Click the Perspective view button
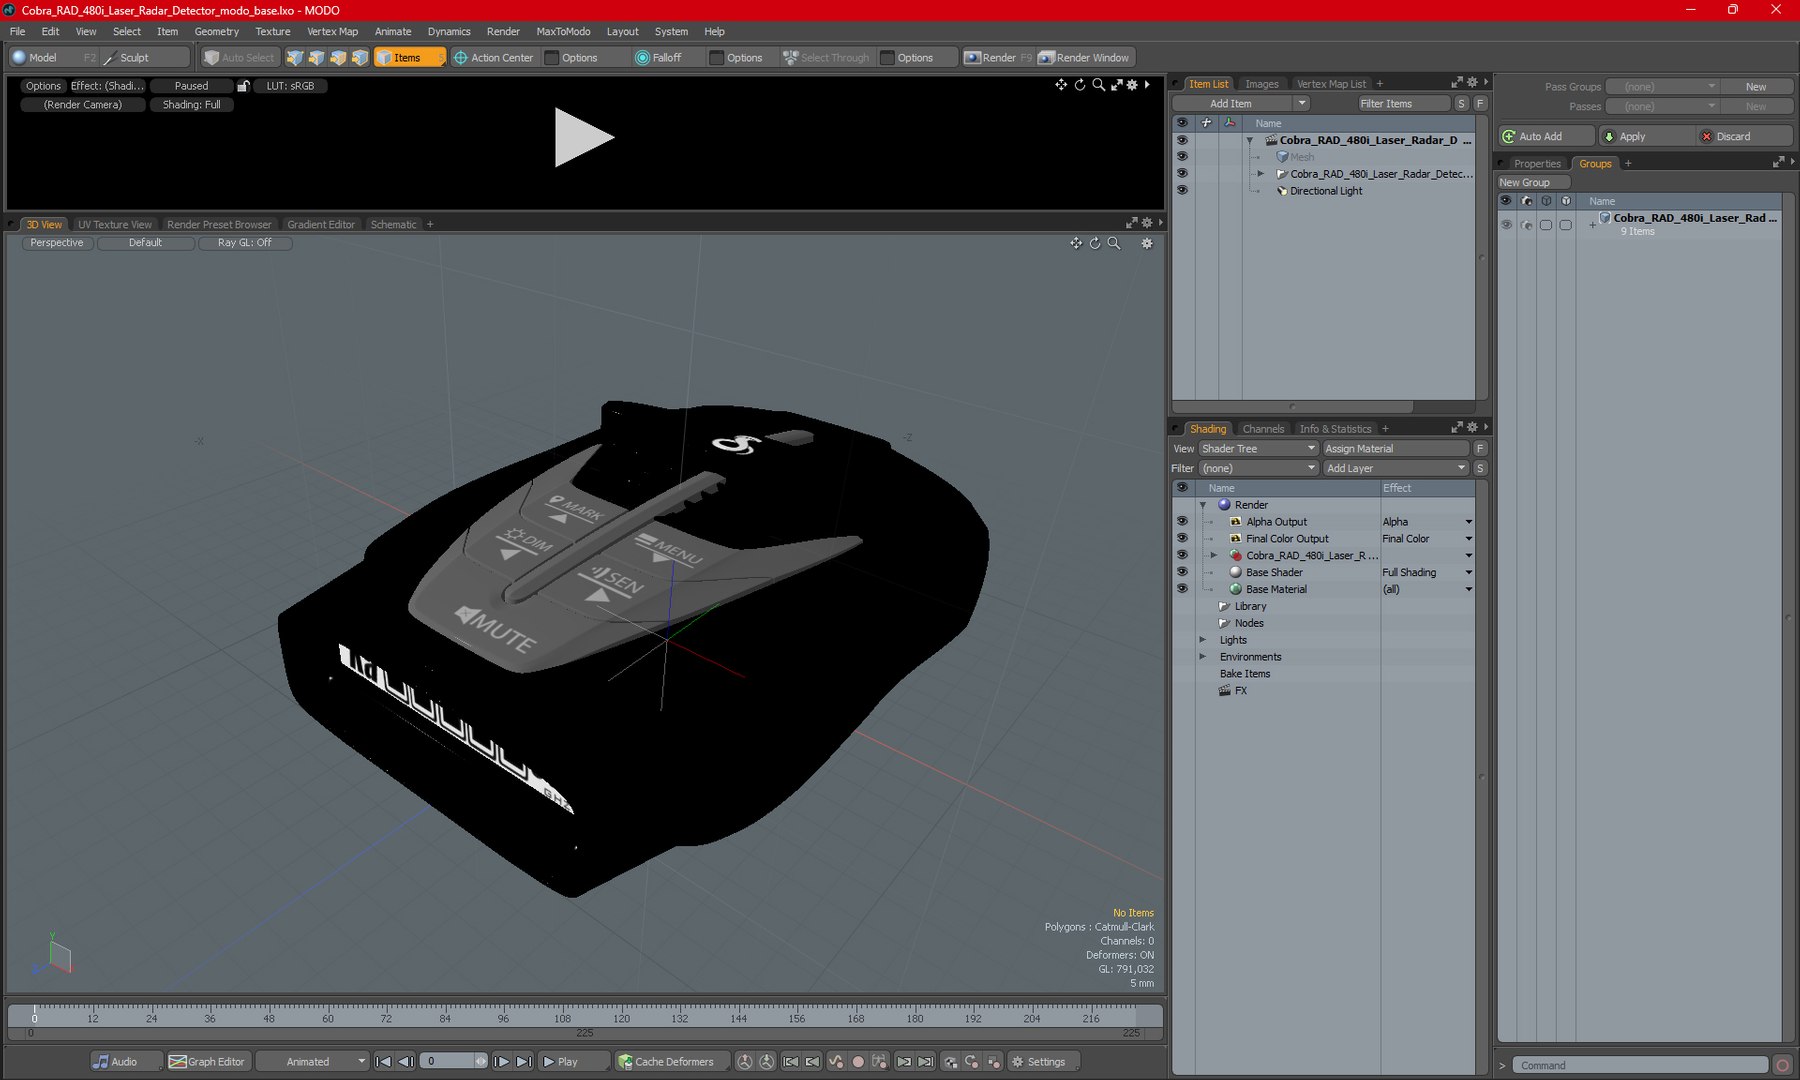The width and height of the screenshot is (1800, 1080). 57,243
